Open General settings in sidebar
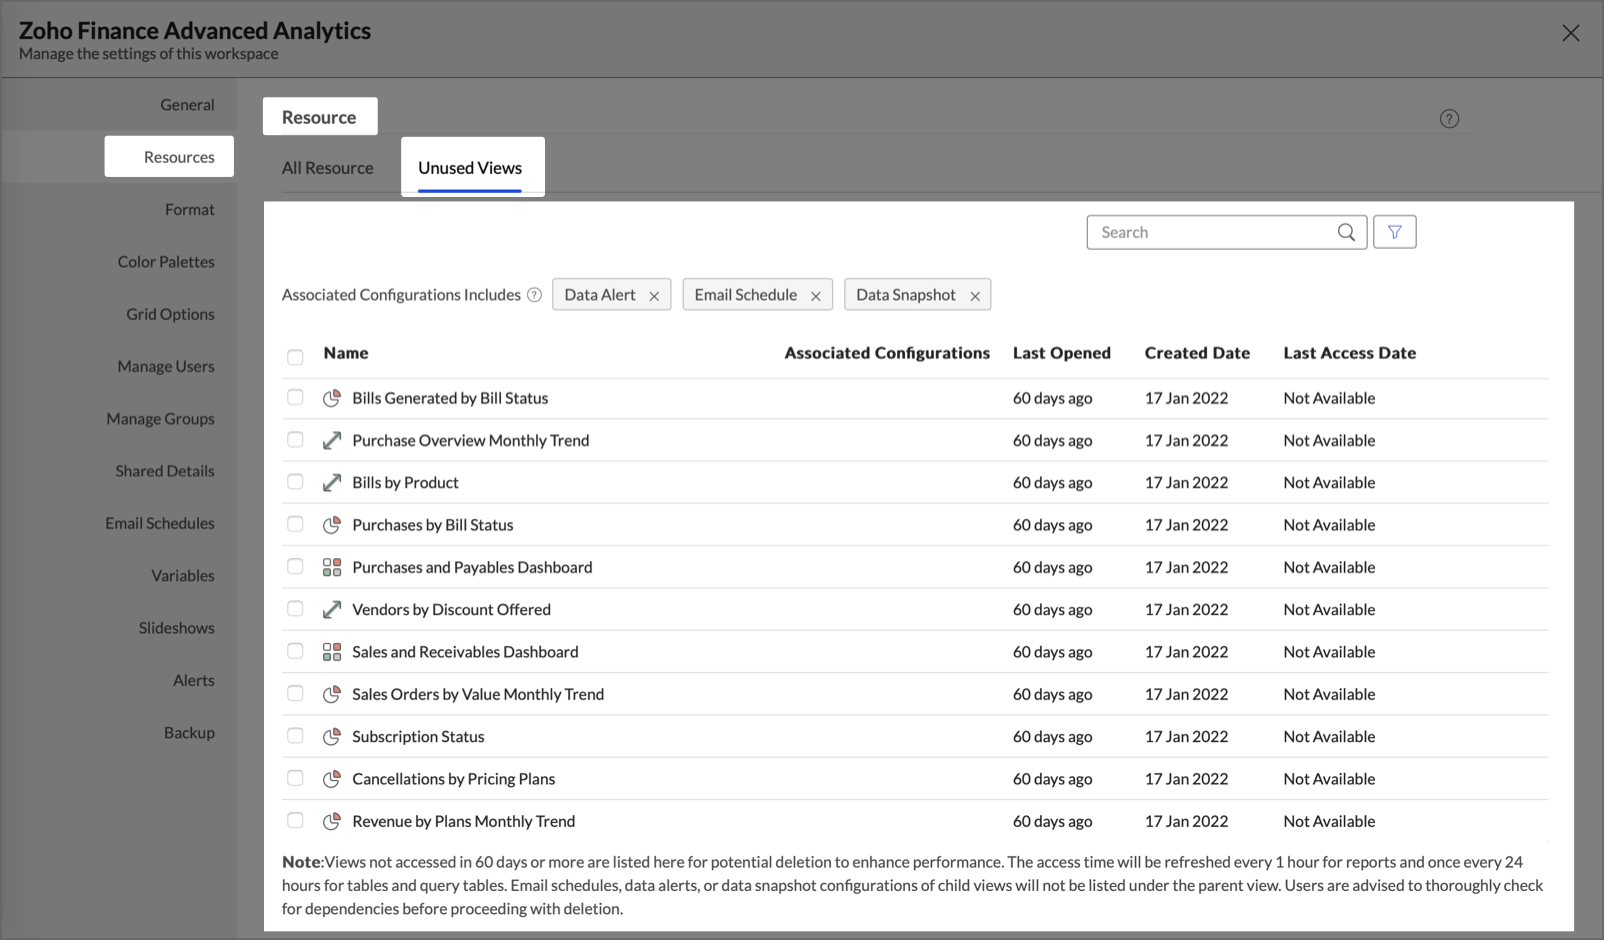This screenshot has height=940, width=1604. click(187, 105)
